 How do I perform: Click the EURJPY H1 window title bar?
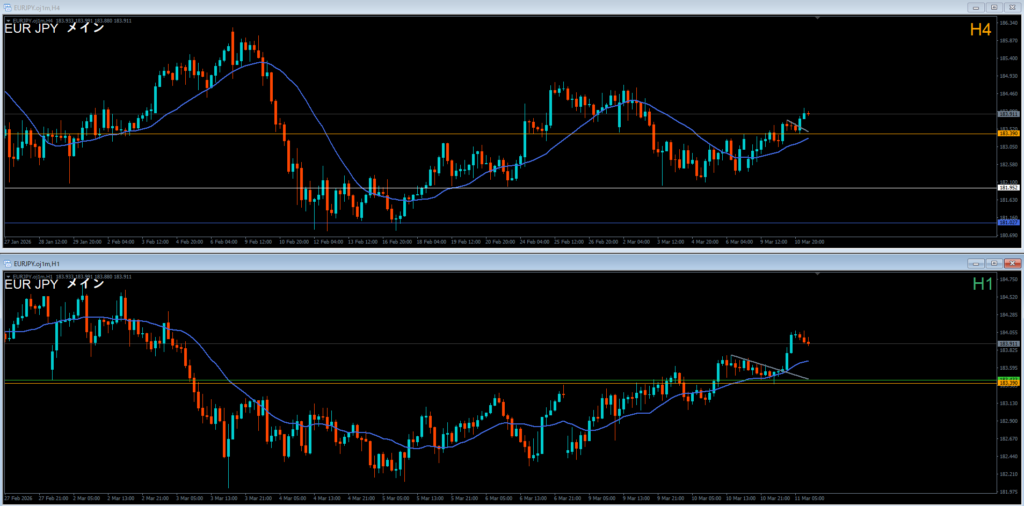click(400, 262)
